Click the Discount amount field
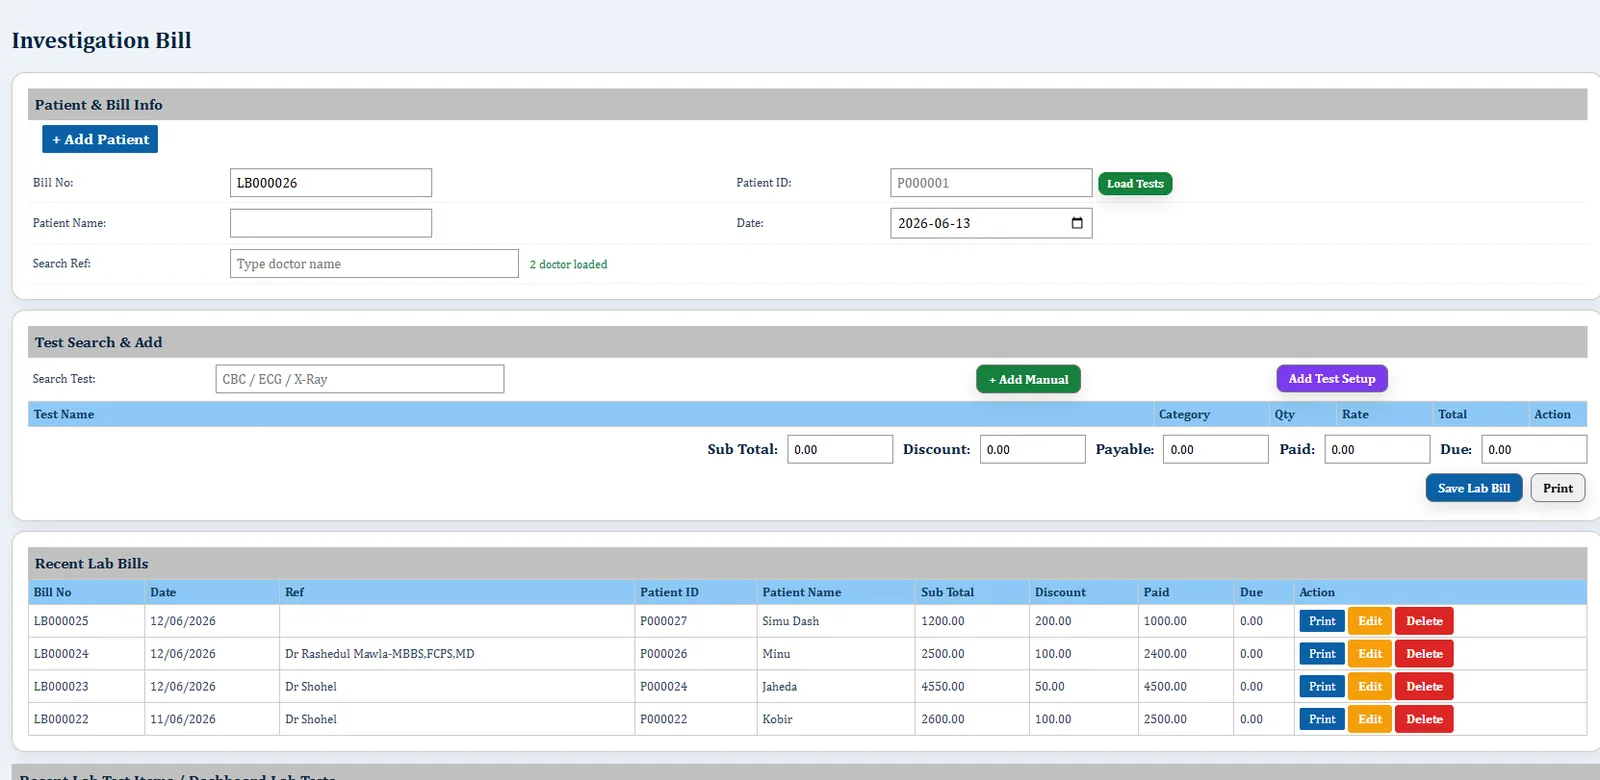This screenshot has width=1600, height=780. (x=1032, y=449)
